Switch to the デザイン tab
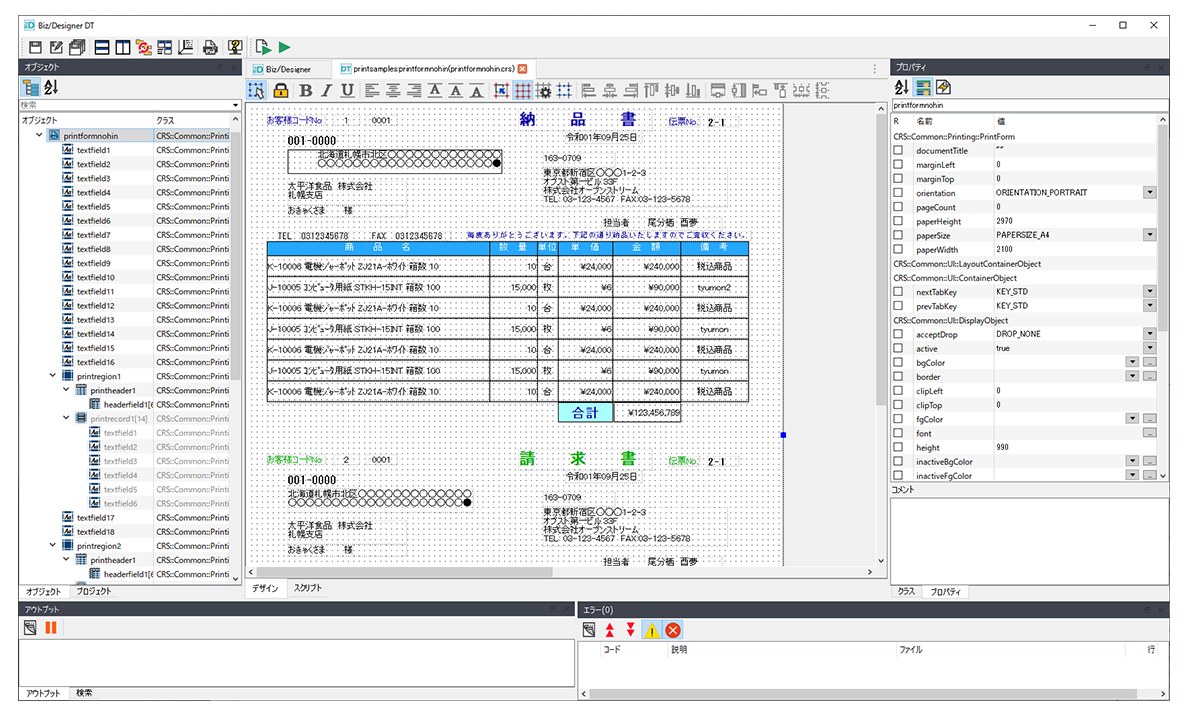 pos(266,588)
